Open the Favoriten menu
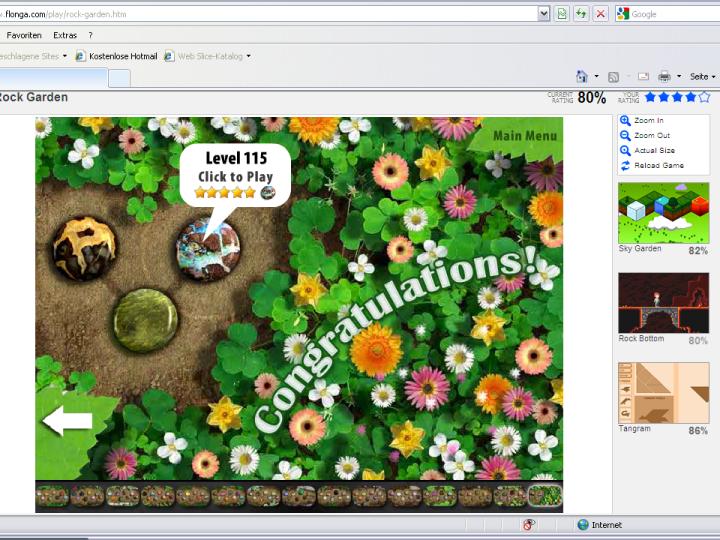 pyautogui.click(x=24, y=35)
